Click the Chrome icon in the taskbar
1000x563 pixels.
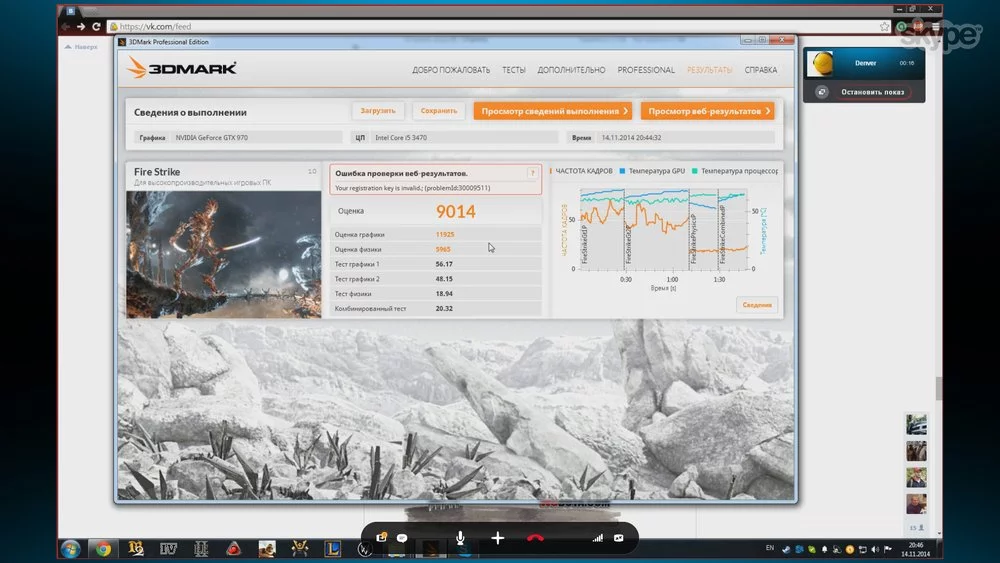pos(103,549)
